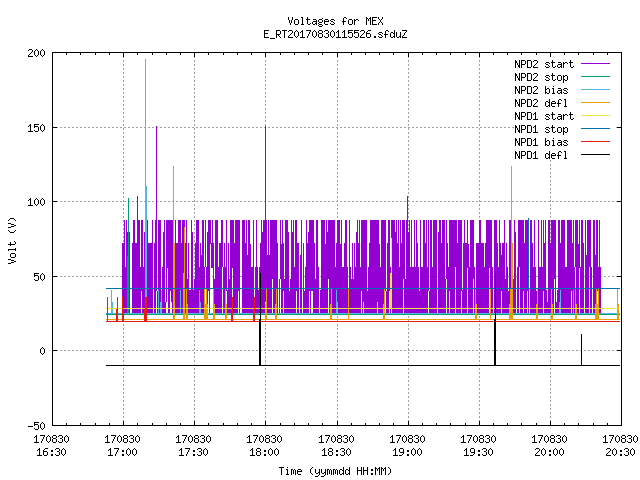Click the -50 y-axis tick label
This screenshot has width=640, height=480.
[x=36, y=426]
